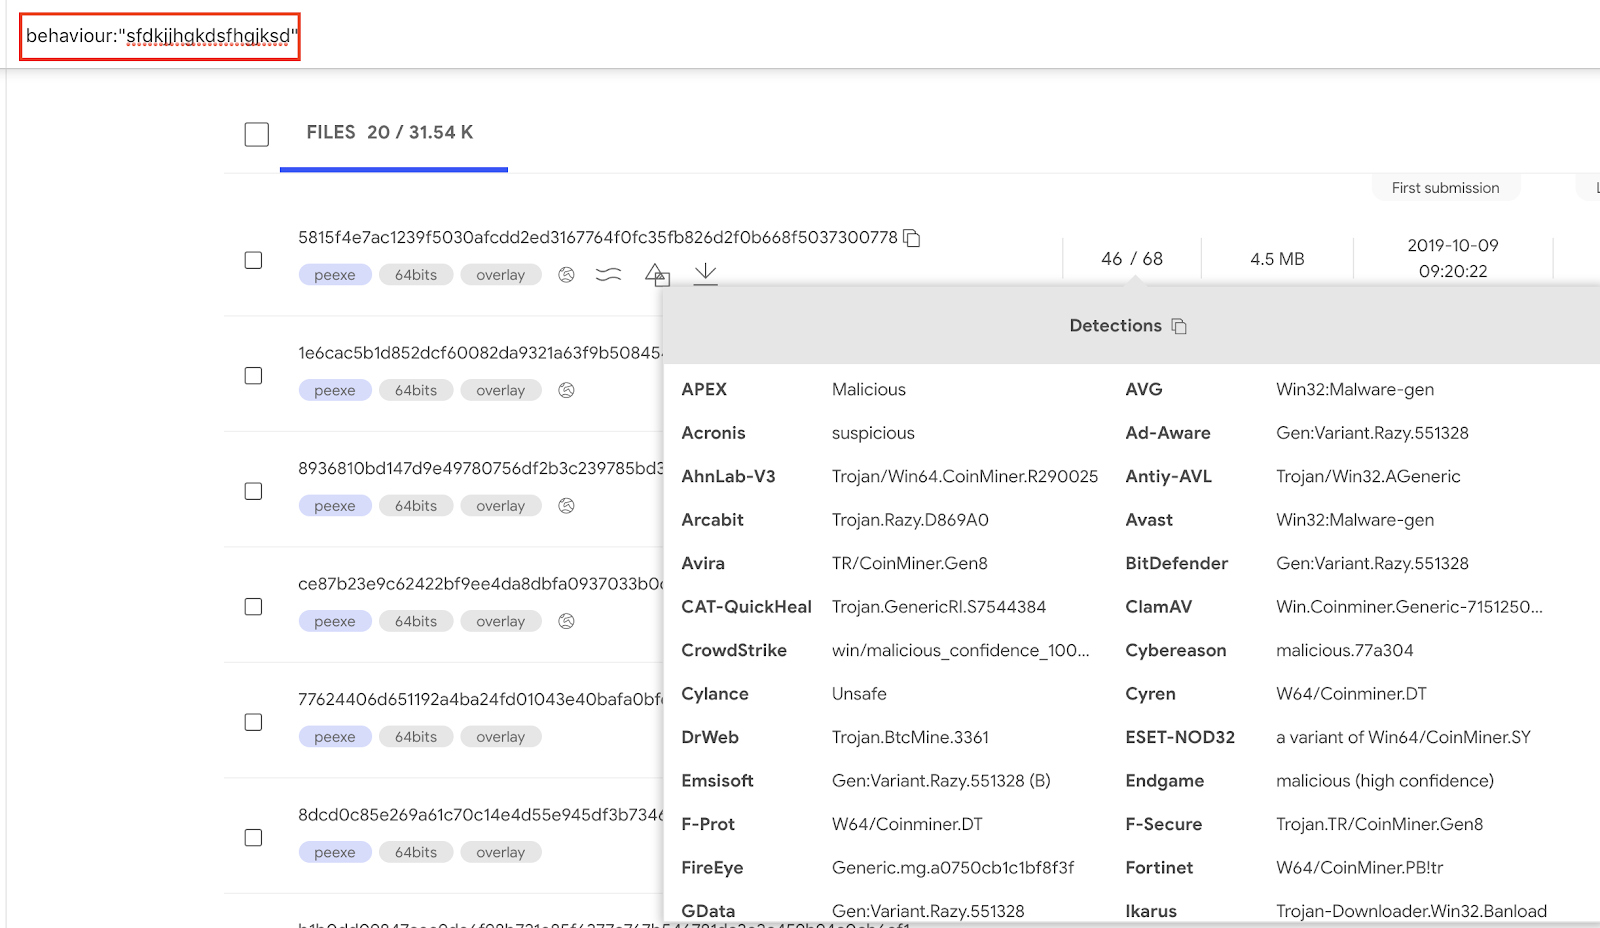Open the 1e6cac5b1d852dcf... file hash
The image size is (1600, 928).
point(480,353)
